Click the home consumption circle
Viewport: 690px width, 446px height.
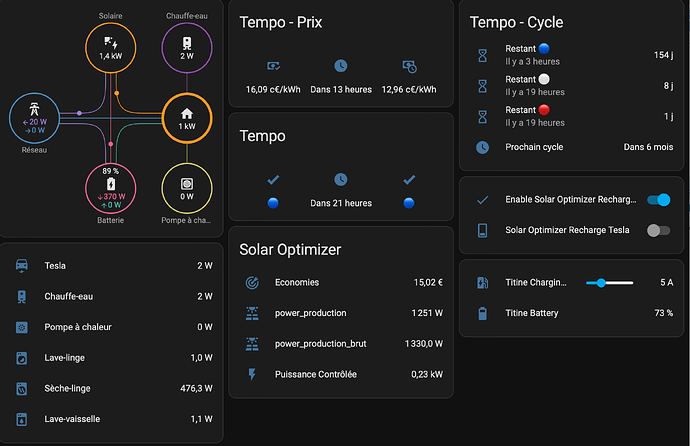coord(186,119)
